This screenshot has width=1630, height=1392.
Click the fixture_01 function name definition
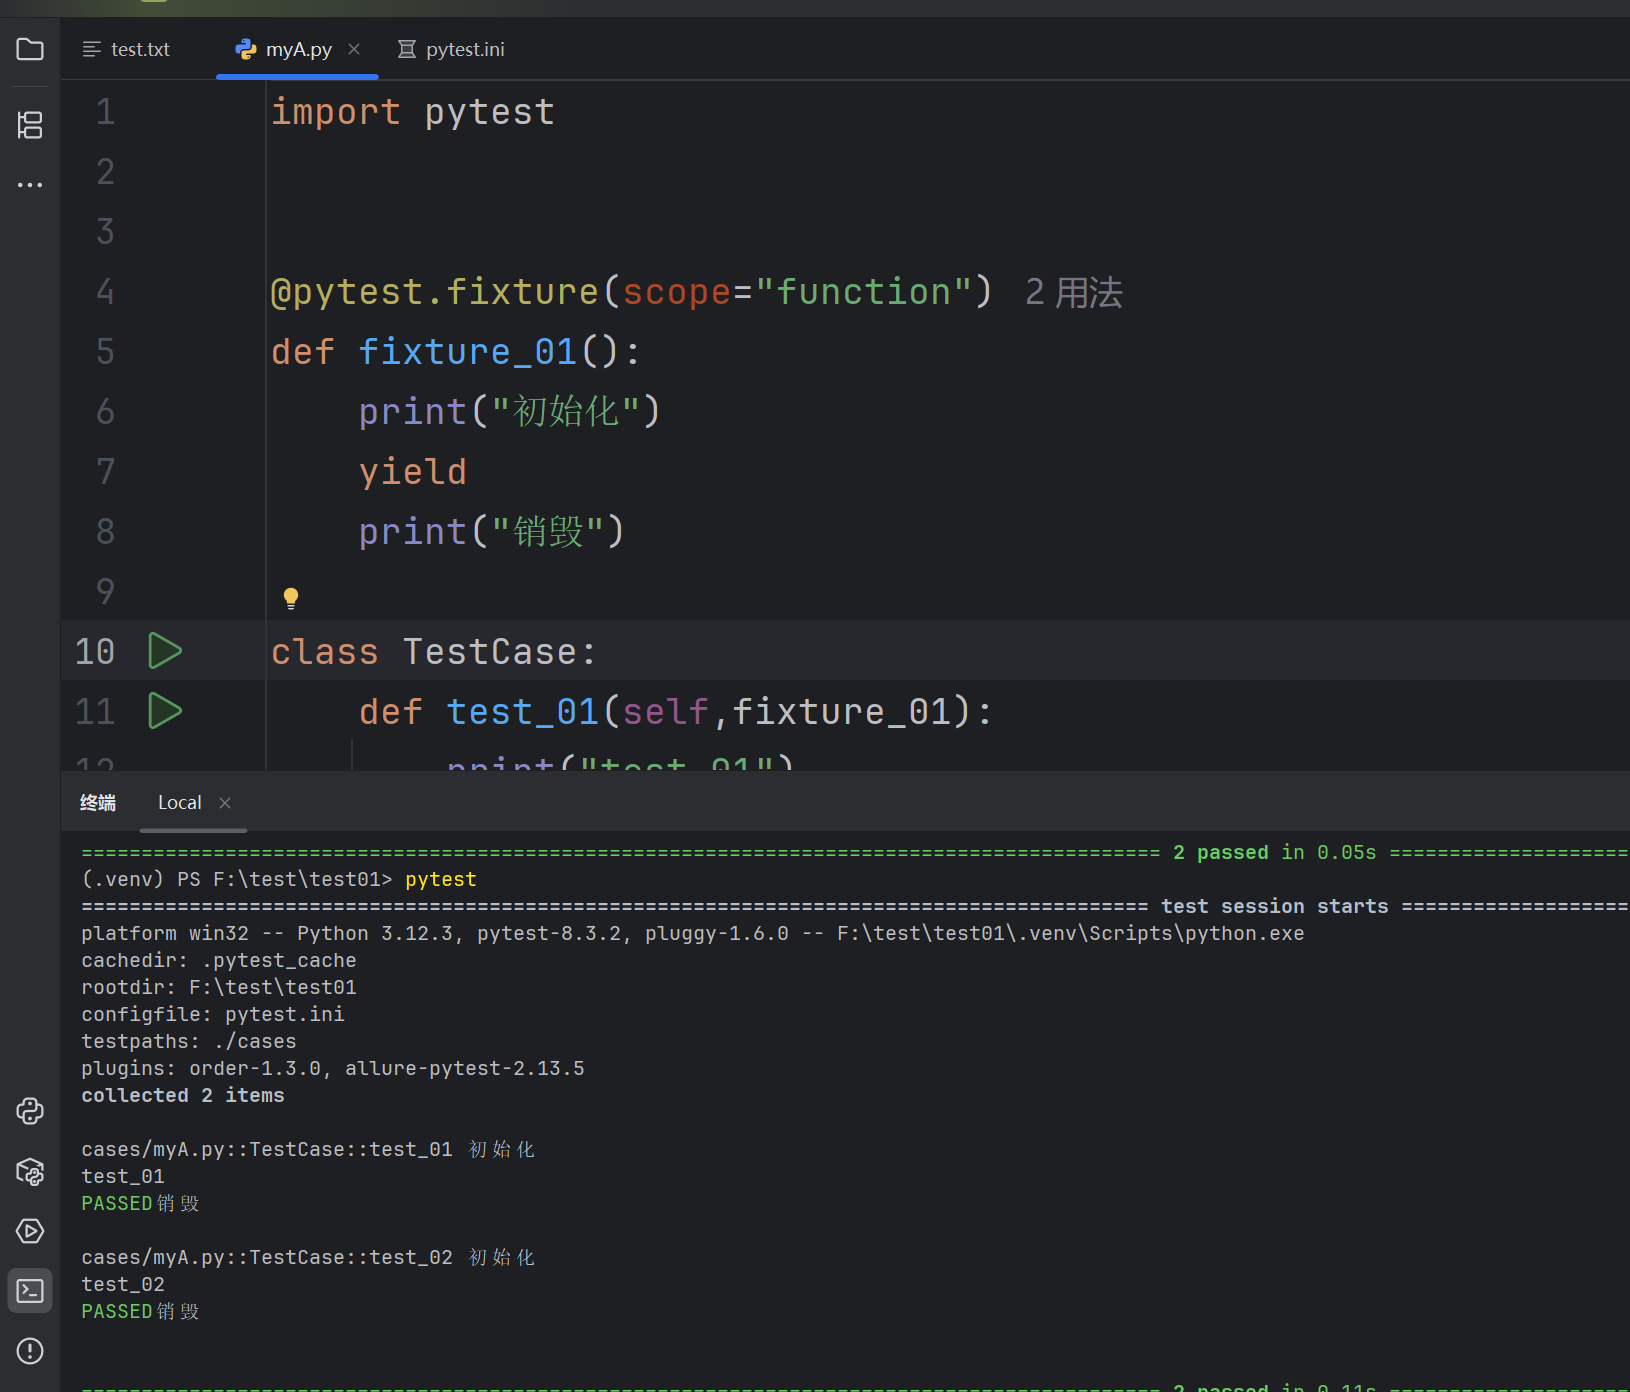[468, 352]
